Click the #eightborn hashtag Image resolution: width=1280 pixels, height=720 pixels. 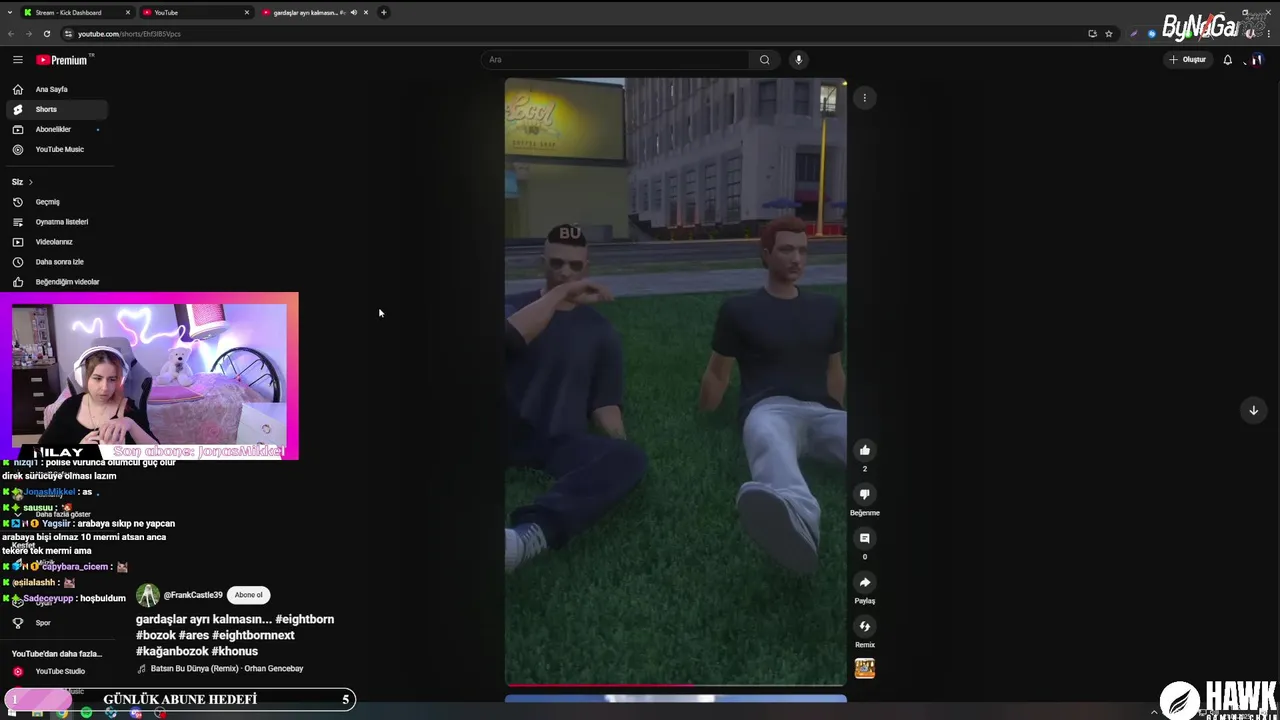[304, 620]
